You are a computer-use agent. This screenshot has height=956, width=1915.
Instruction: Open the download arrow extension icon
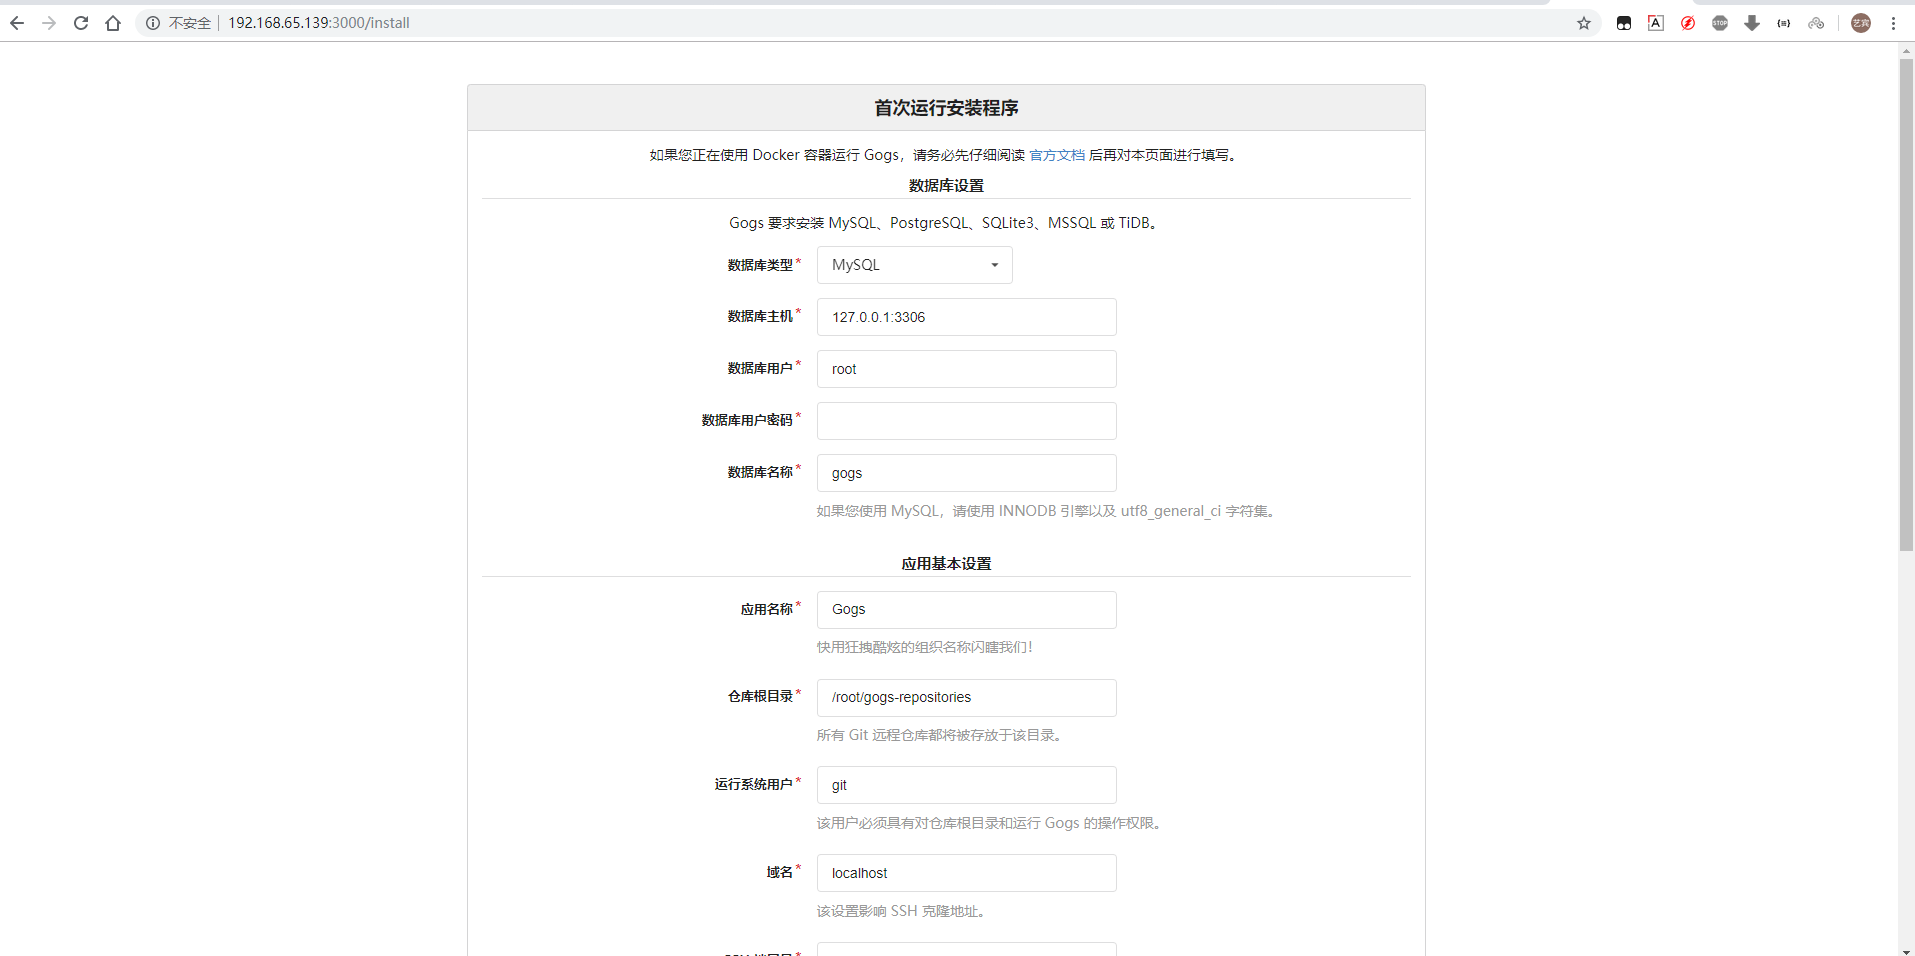tap(1752, 22)
